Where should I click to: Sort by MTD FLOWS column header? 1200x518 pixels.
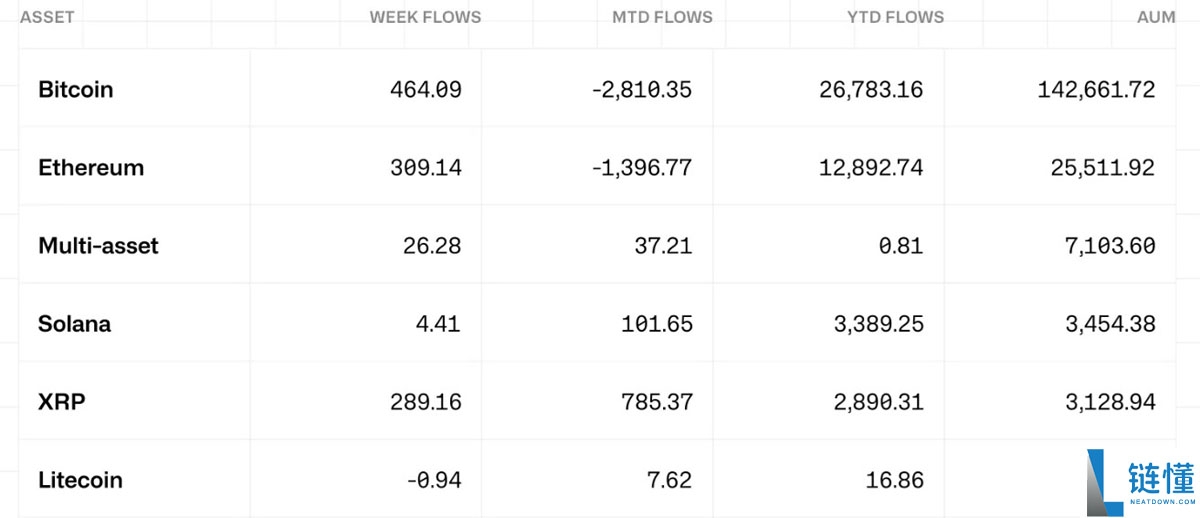[662, 17]
